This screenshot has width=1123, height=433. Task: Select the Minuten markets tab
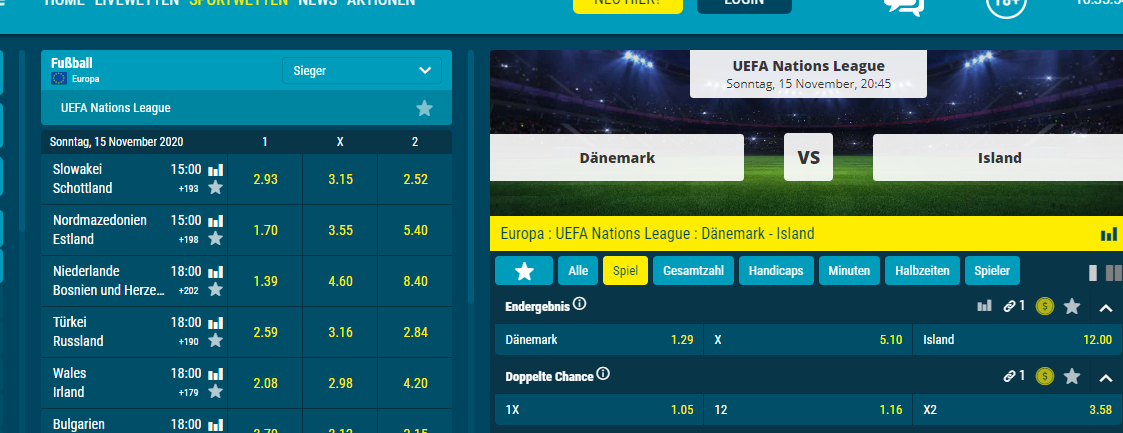click(x=849, y=271)
